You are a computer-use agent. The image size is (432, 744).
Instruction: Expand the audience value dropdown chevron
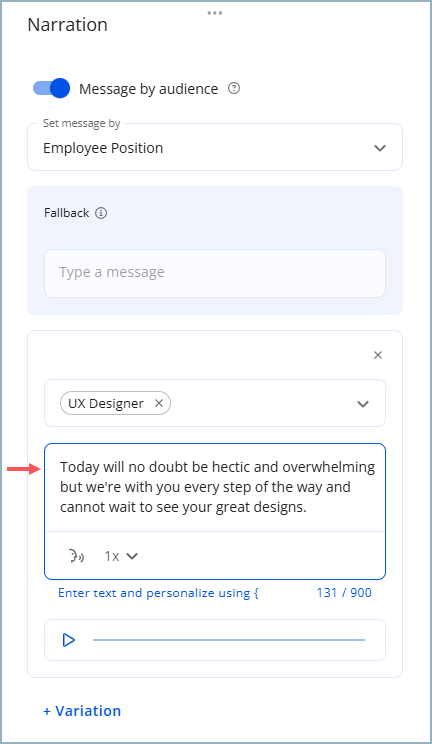363,404
